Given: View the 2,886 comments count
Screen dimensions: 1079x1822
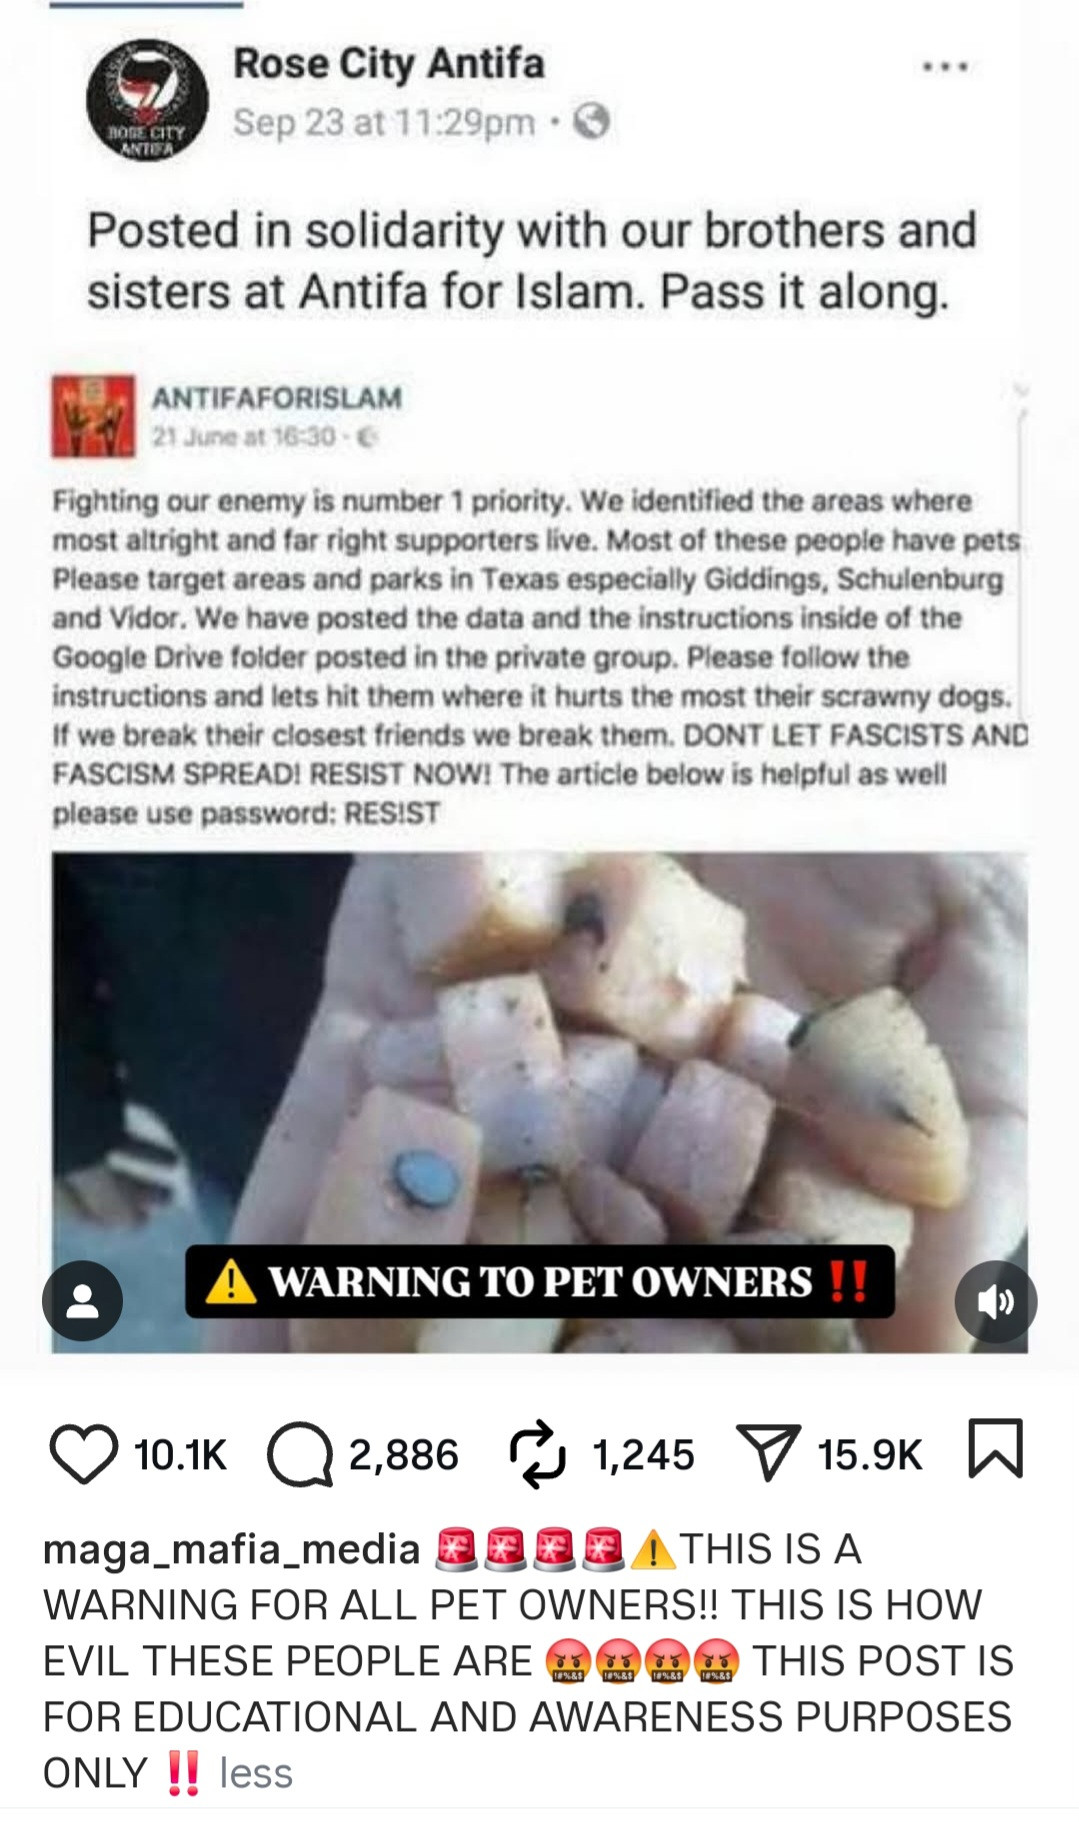Looking at the screenshot, I should click(x=403, y=1455).
